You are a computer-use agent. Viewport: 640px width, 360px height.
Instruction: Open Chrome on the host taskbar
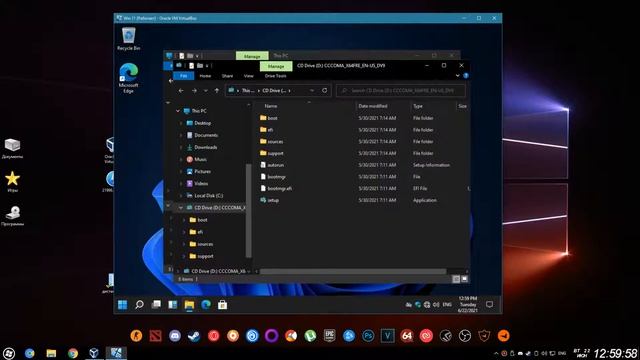point(73,353)
